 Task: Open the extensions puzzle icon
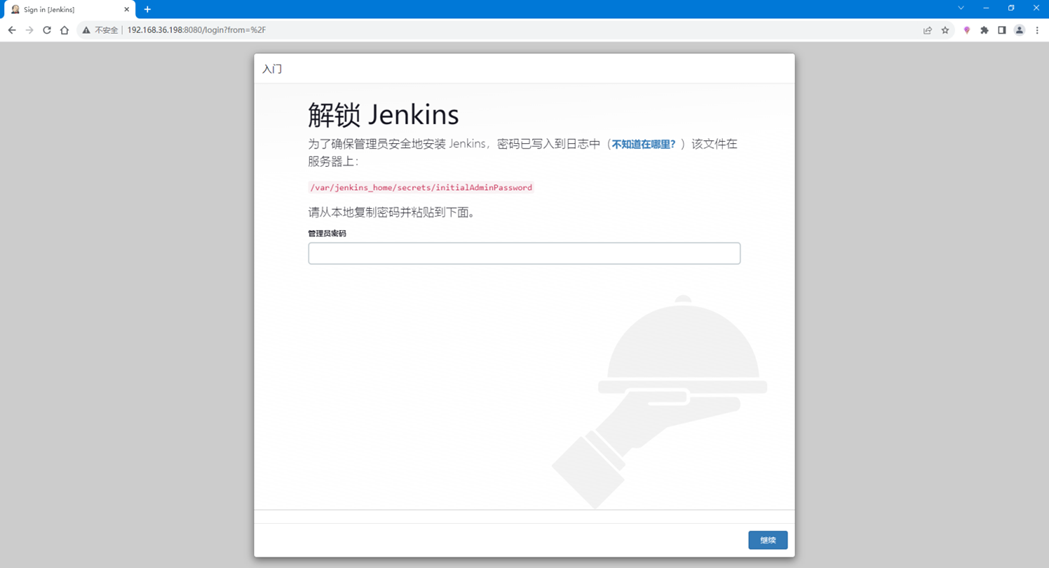click(x=984, y=30)
